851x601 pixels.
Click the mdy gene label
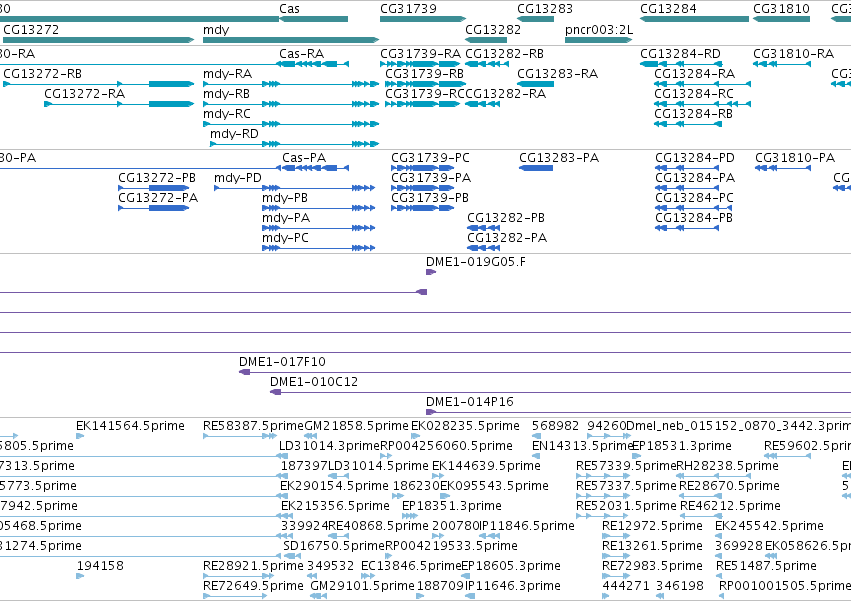(x=216, y=30)
